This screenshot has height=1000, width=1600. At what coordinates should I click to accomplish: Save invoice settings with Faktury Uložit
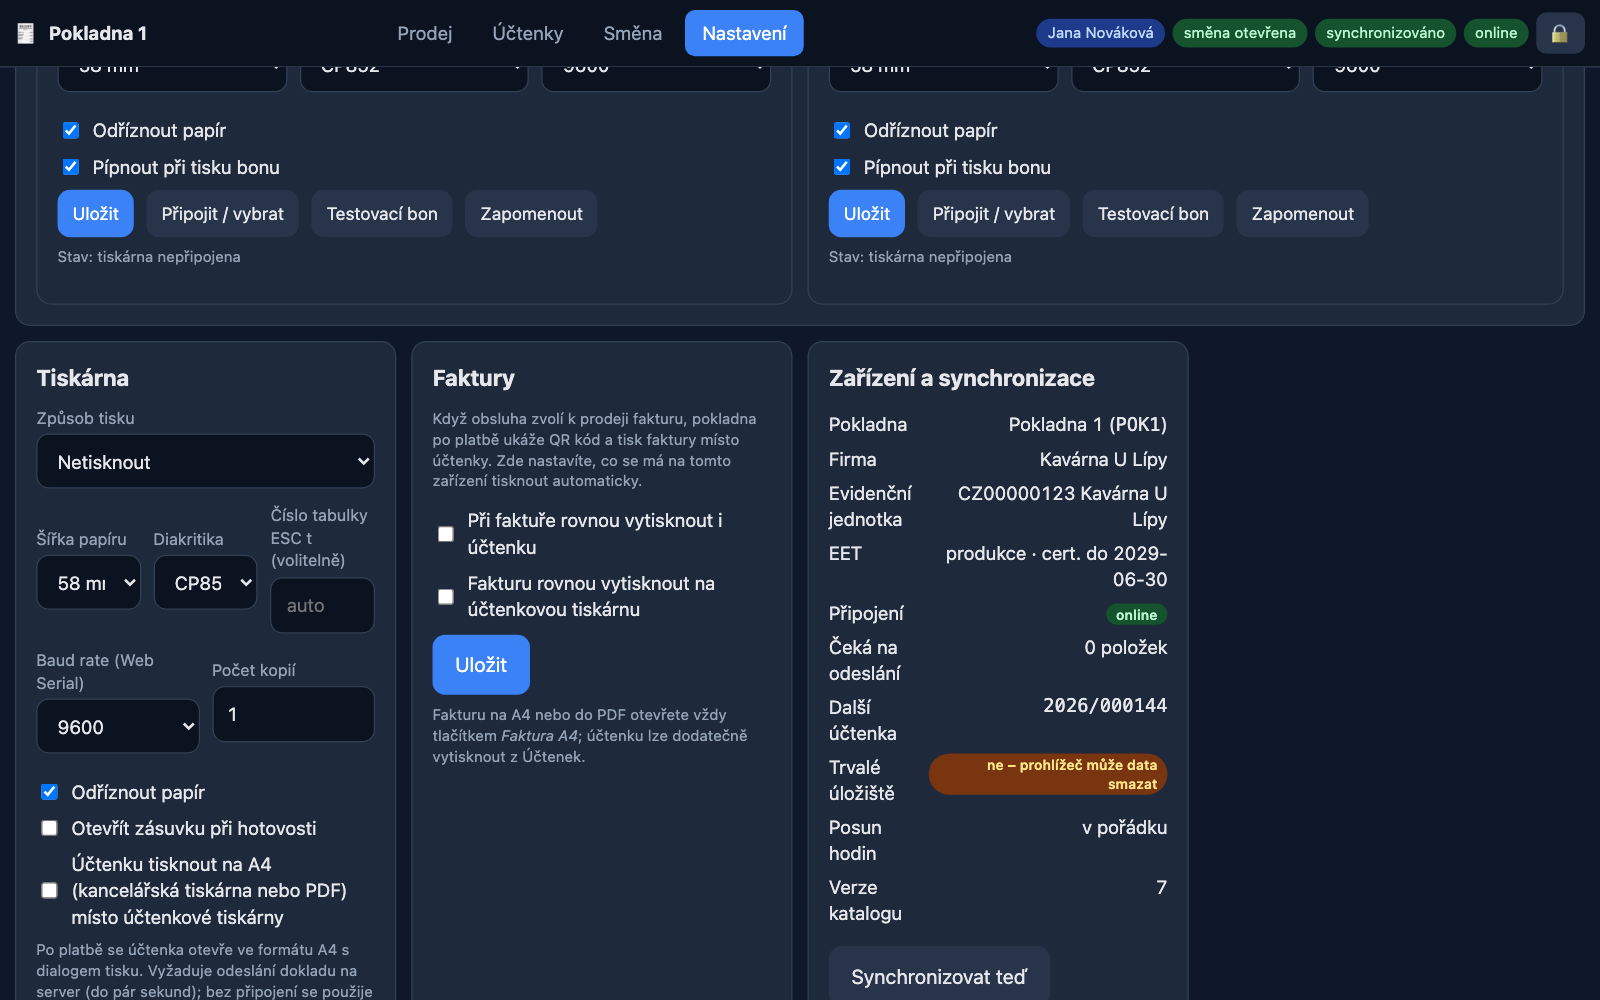[481, 665]
